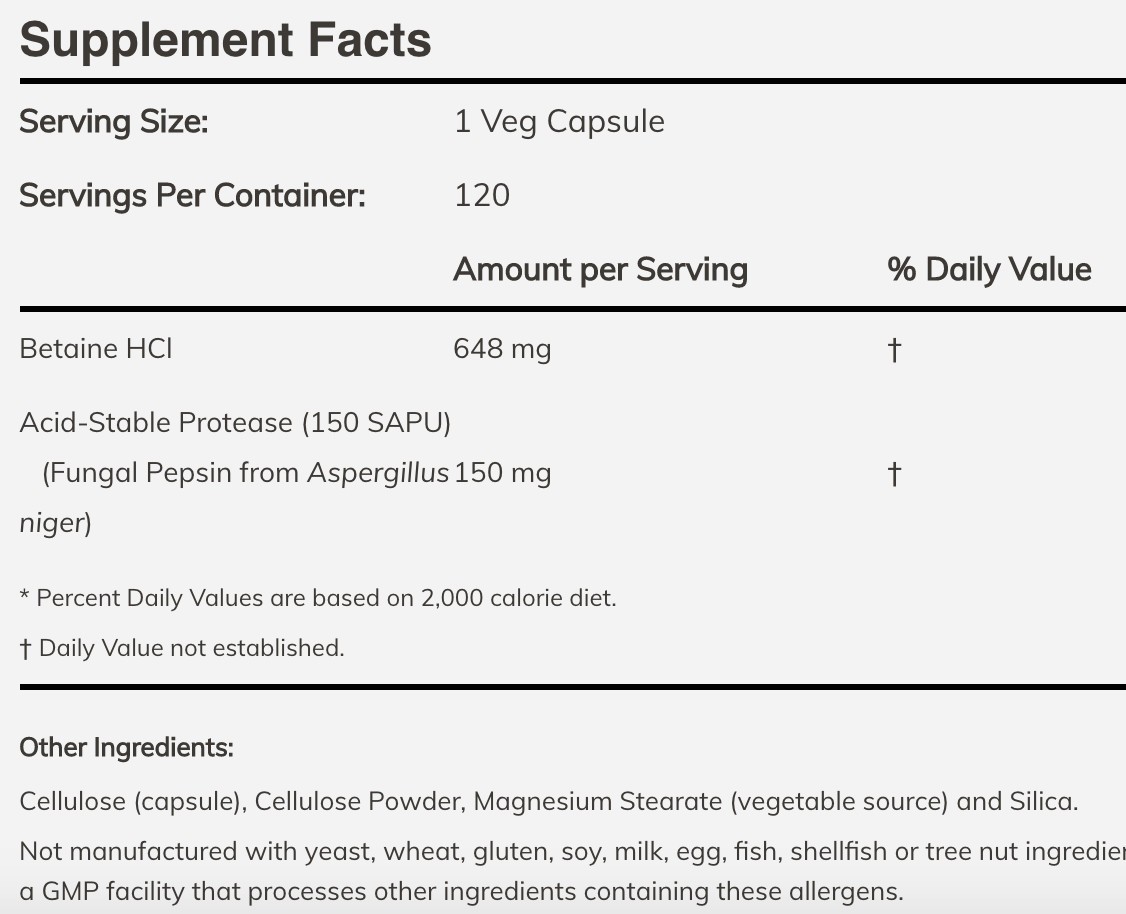Click the Acid-Stable Protease (150 SAPU) text
The image size is (1126, 914).
(235, 423)
